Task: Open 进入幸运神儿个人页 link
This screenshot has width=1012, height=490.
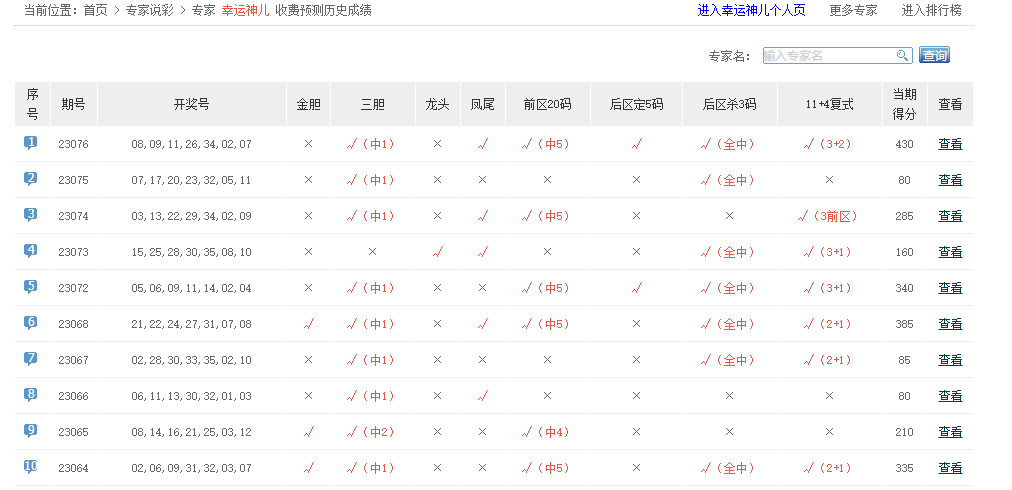Action: click(751, 10)
